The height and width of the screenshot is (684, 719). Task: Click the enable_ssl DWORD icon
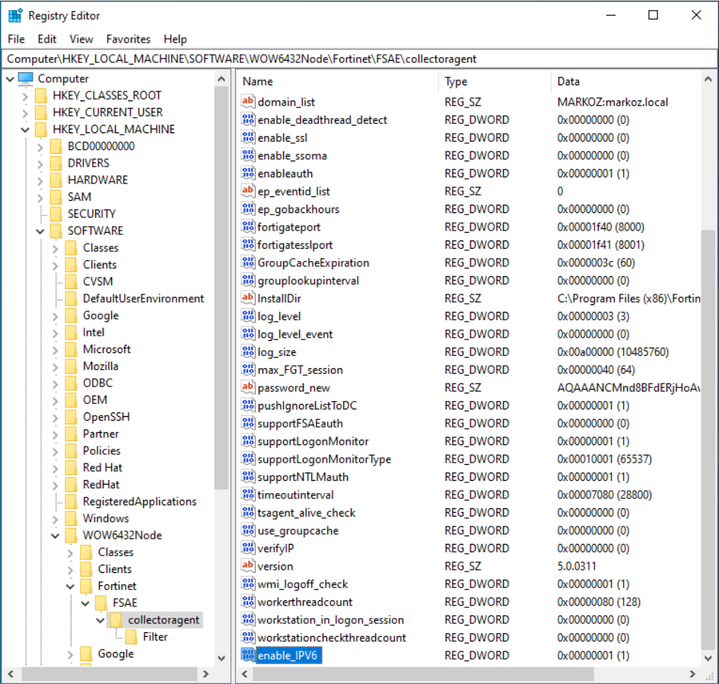point(248,137)
